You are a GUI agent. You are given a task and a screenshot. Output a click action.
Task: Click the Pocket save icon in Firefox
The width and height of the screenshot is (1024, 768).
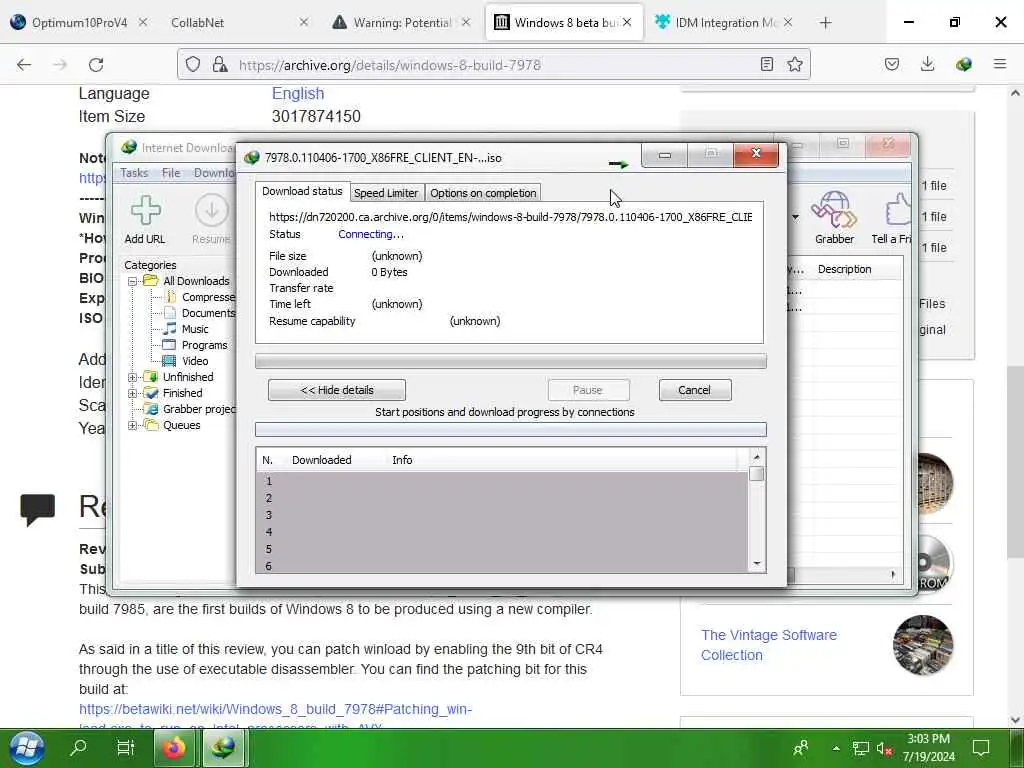click(892, 64)
